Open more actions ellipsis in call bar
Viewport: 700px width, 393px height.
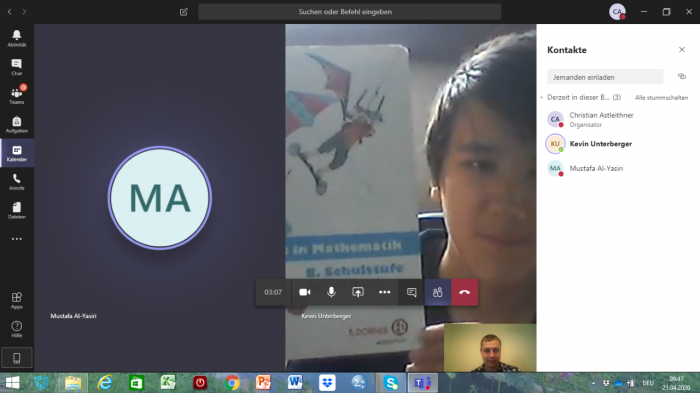(x=384, y=292)
